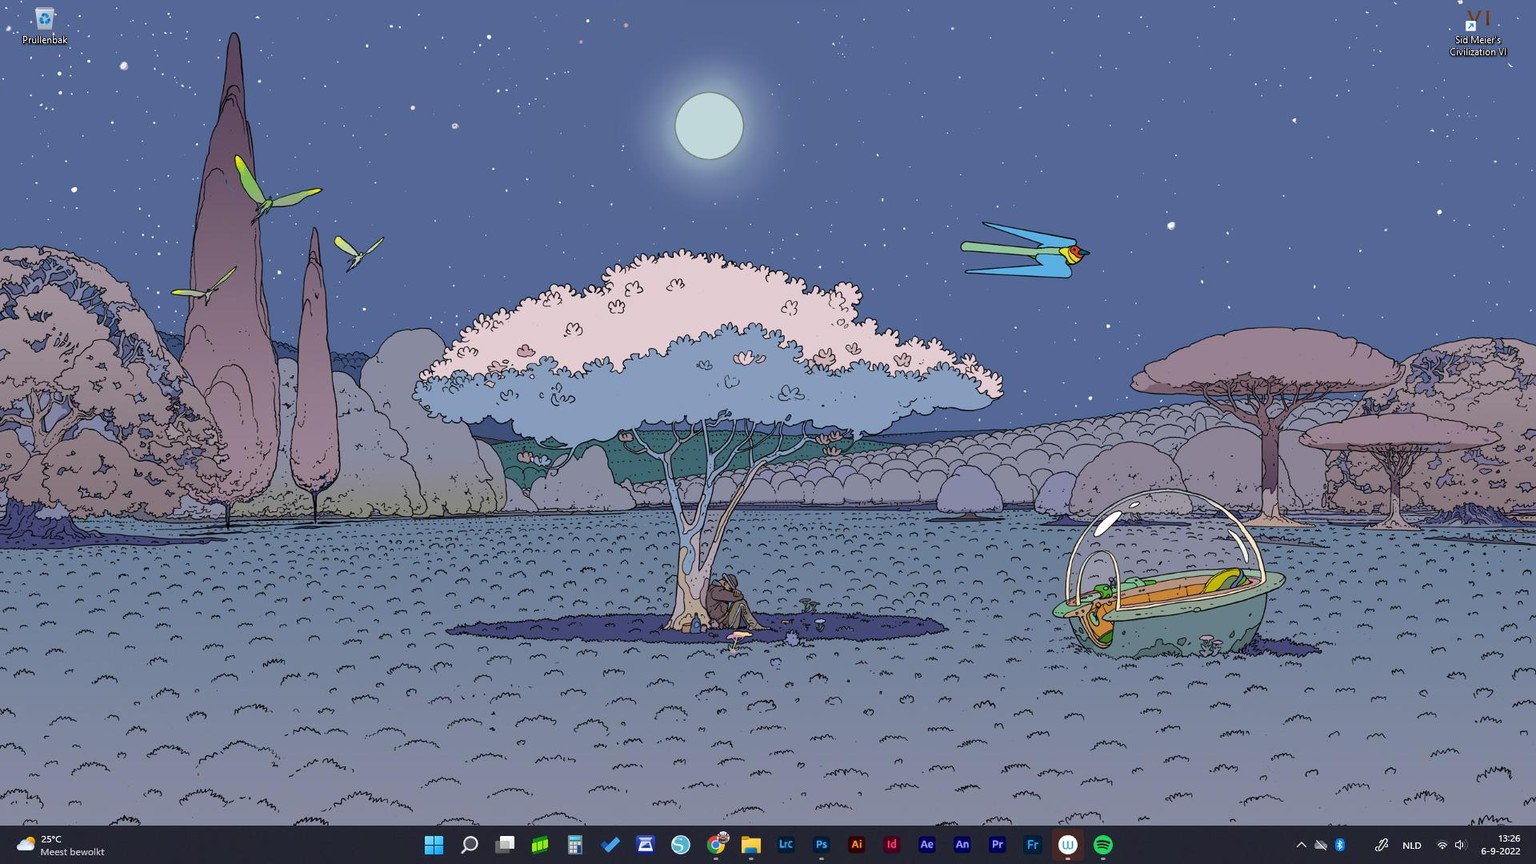Open weather widget showing 25°C
1536x864 pixels.
(x=61, y=845)
